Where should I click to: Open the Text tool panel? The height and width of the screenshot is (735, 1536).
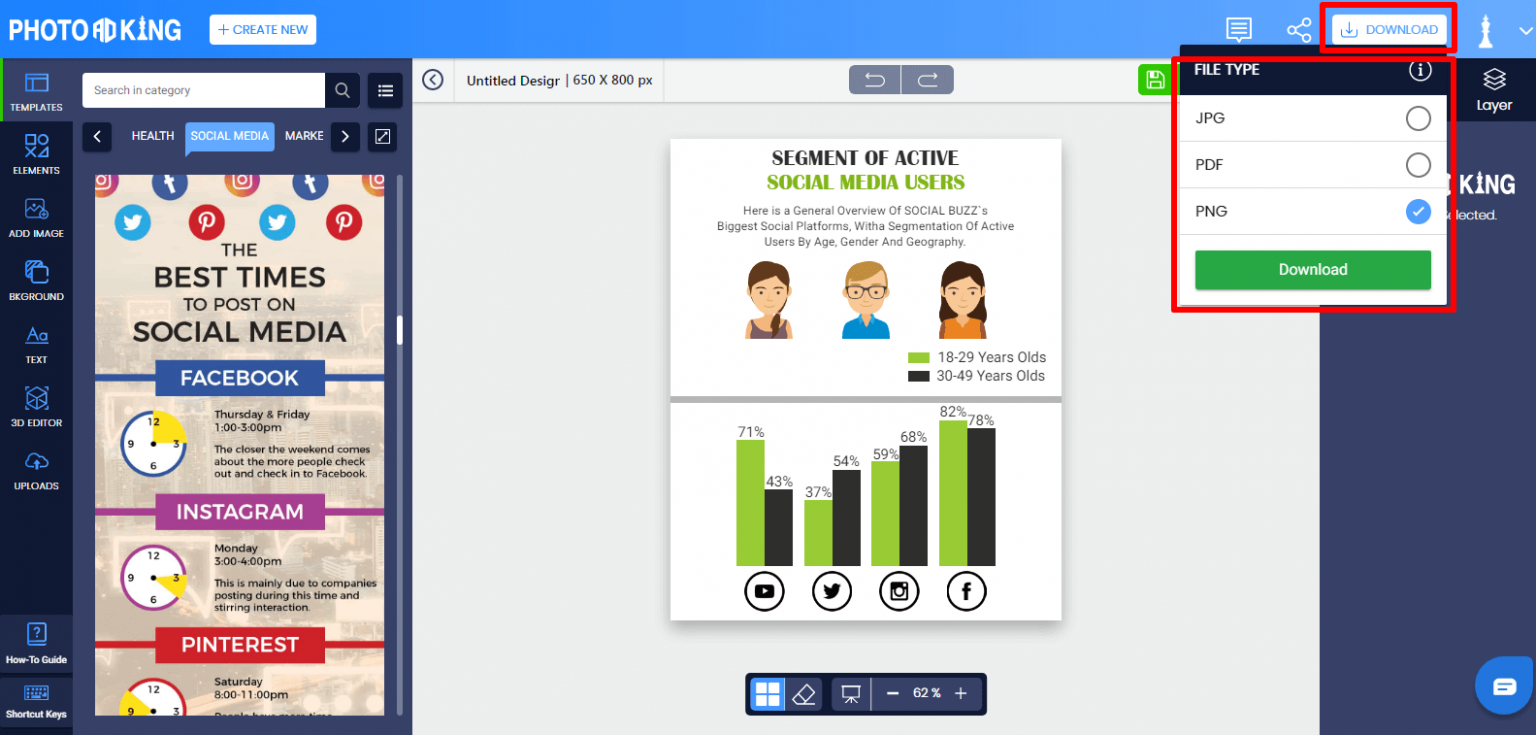point(36,345)
